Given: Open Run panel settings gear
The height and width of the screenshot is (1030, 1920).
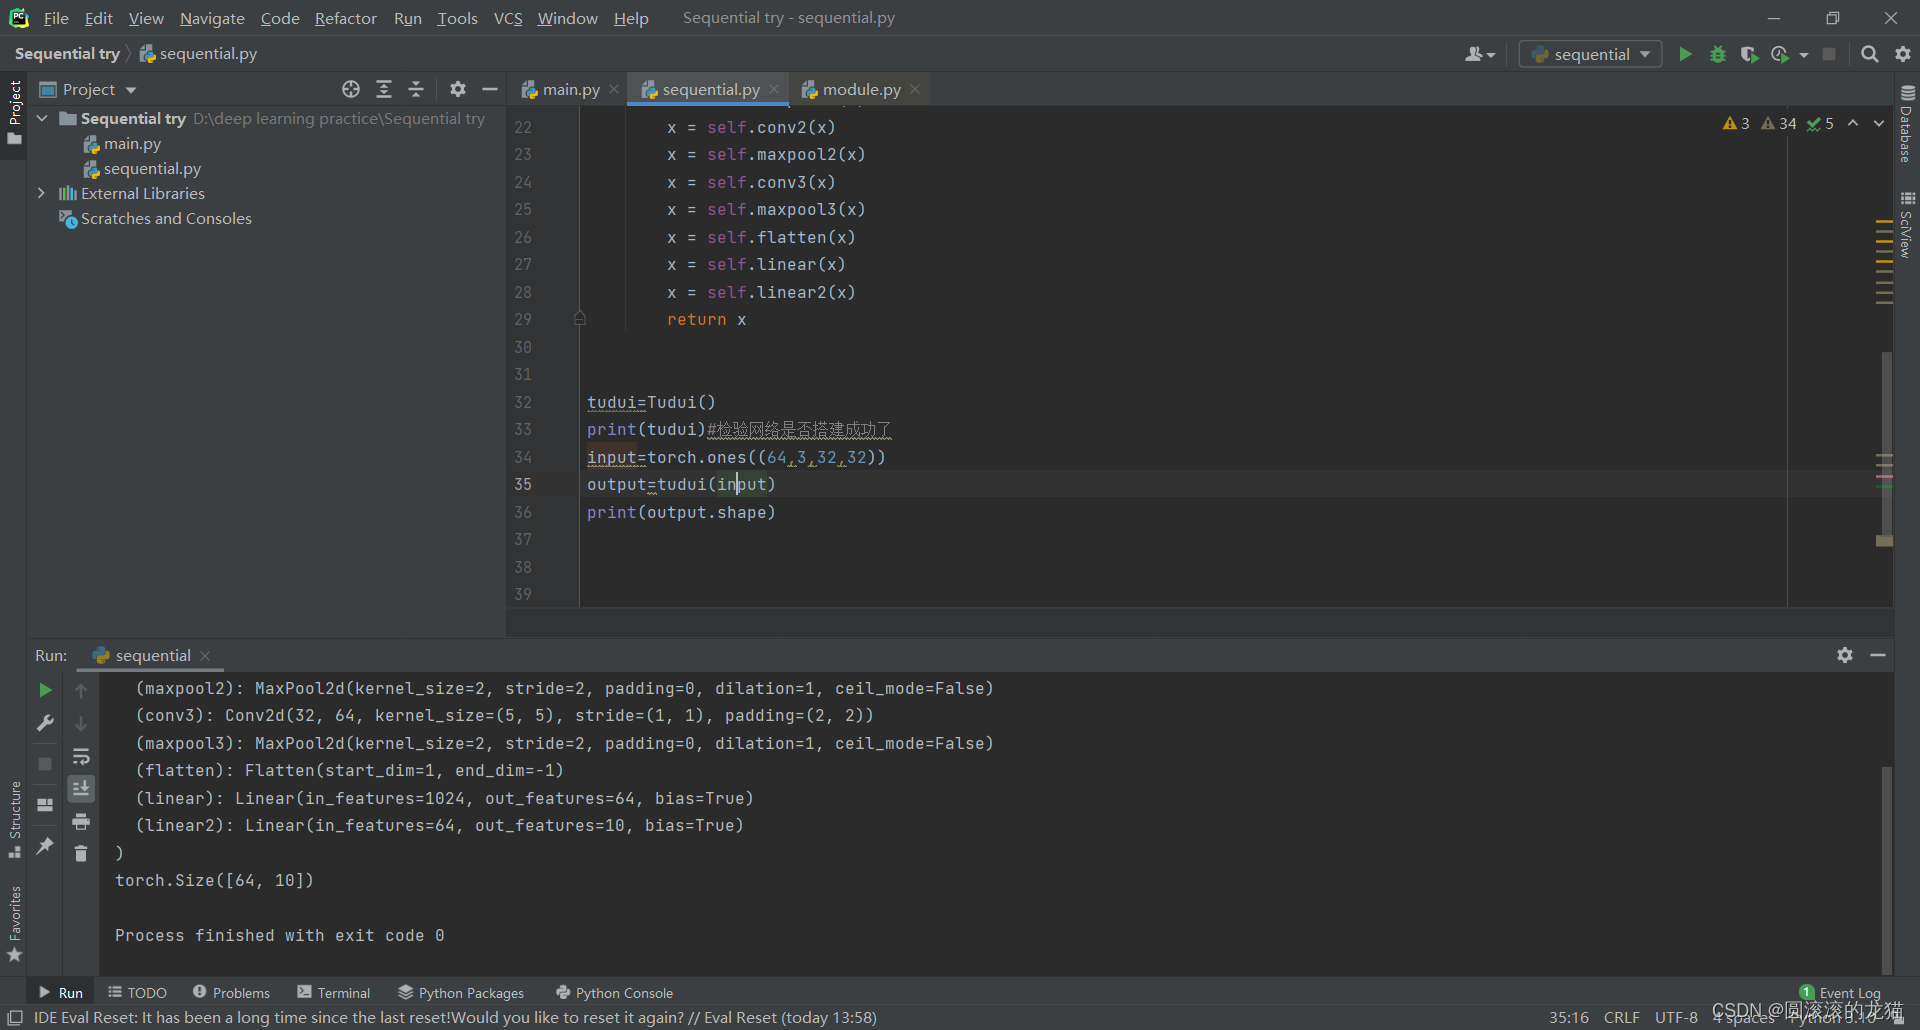Looking at the screenshot, I should [x=1845, y=655].
